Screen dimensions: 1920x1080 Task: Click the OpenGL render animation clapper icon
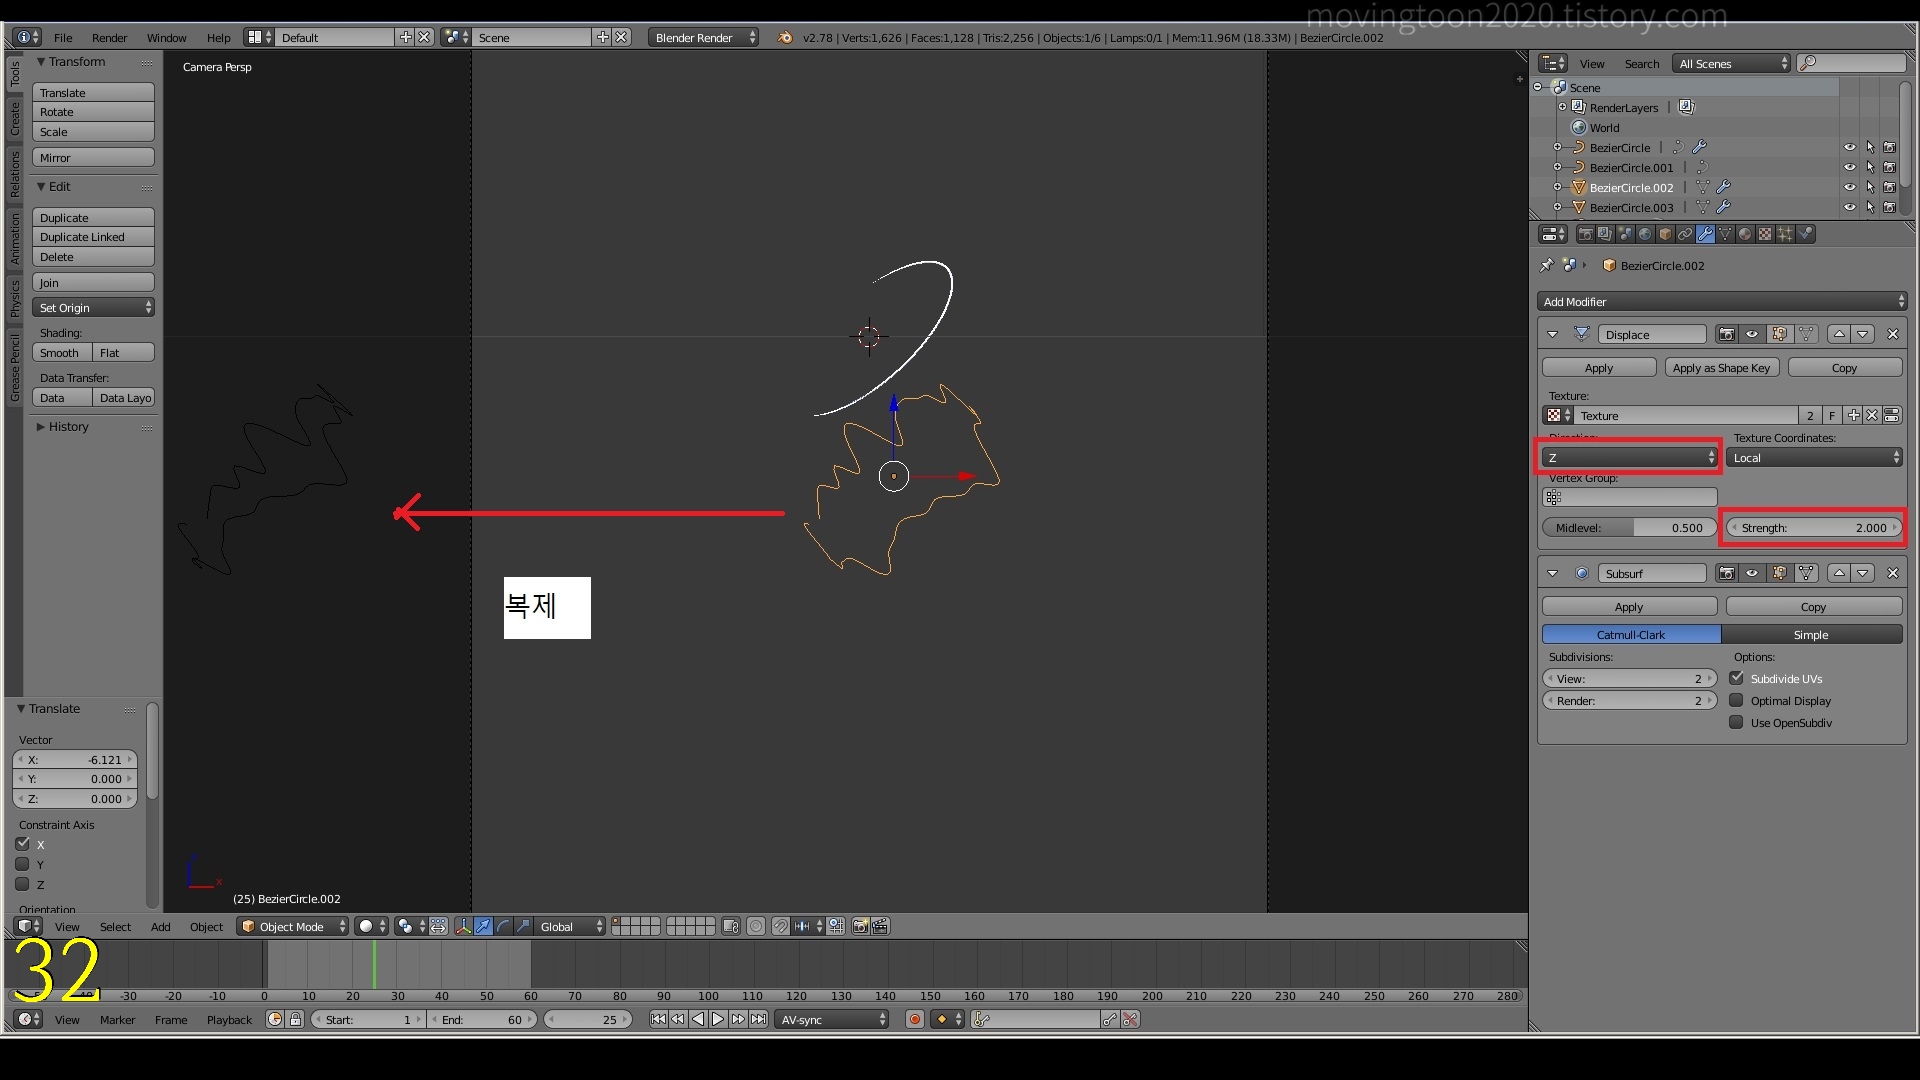pos(880,926)
